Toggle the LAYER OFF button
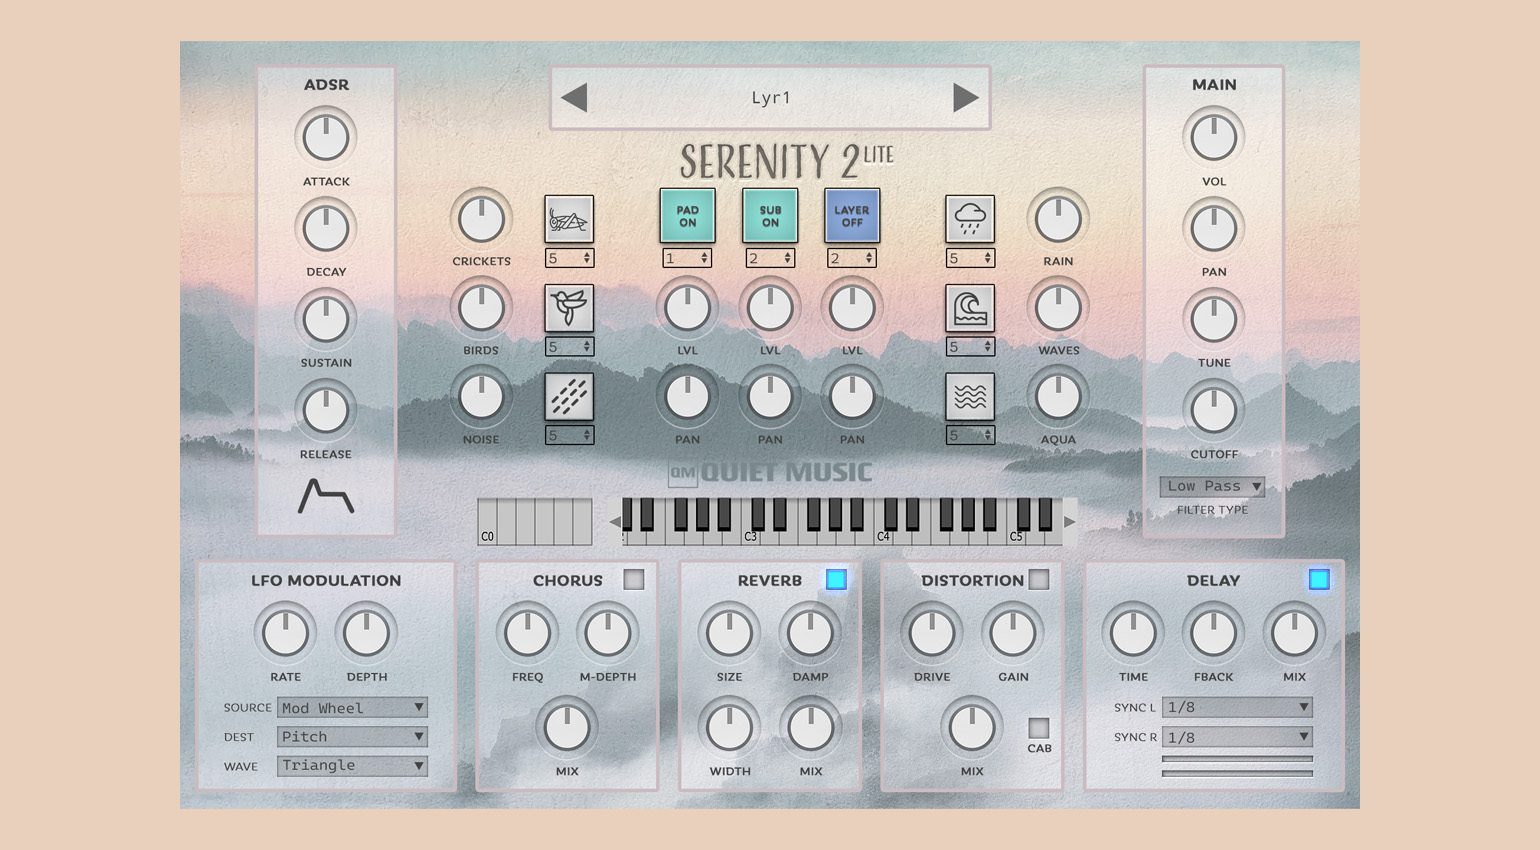This screenshot has width=1540, height=850. coord(852,216)
